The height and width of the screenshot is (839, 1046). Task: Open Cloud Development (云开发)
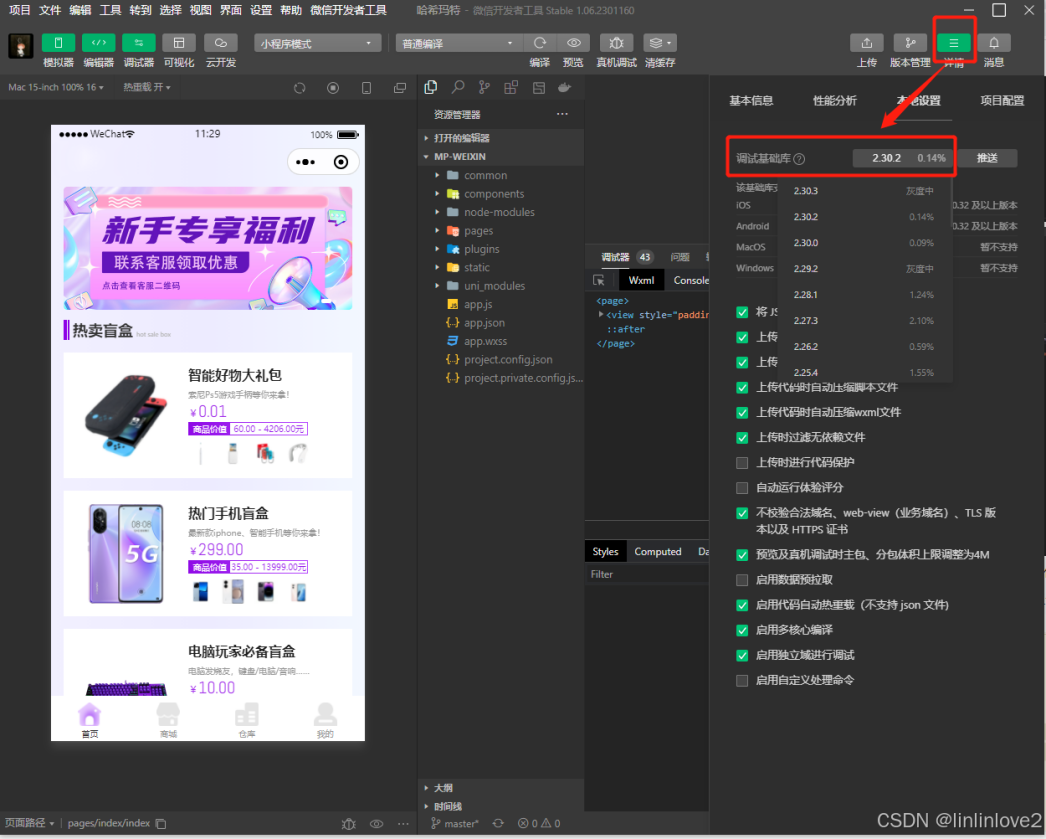(221, 43)
